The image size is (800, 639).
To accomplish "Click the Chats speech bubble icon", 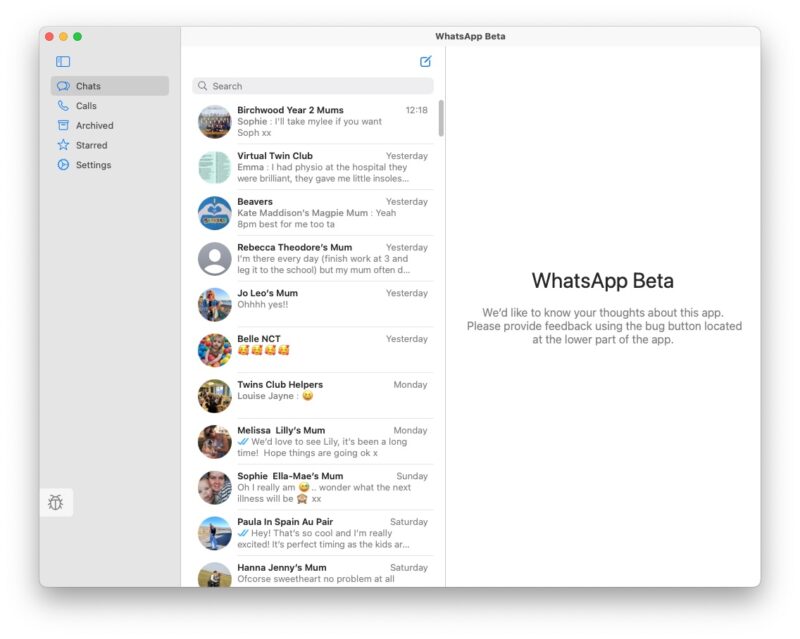I will [x=63, y=86].
